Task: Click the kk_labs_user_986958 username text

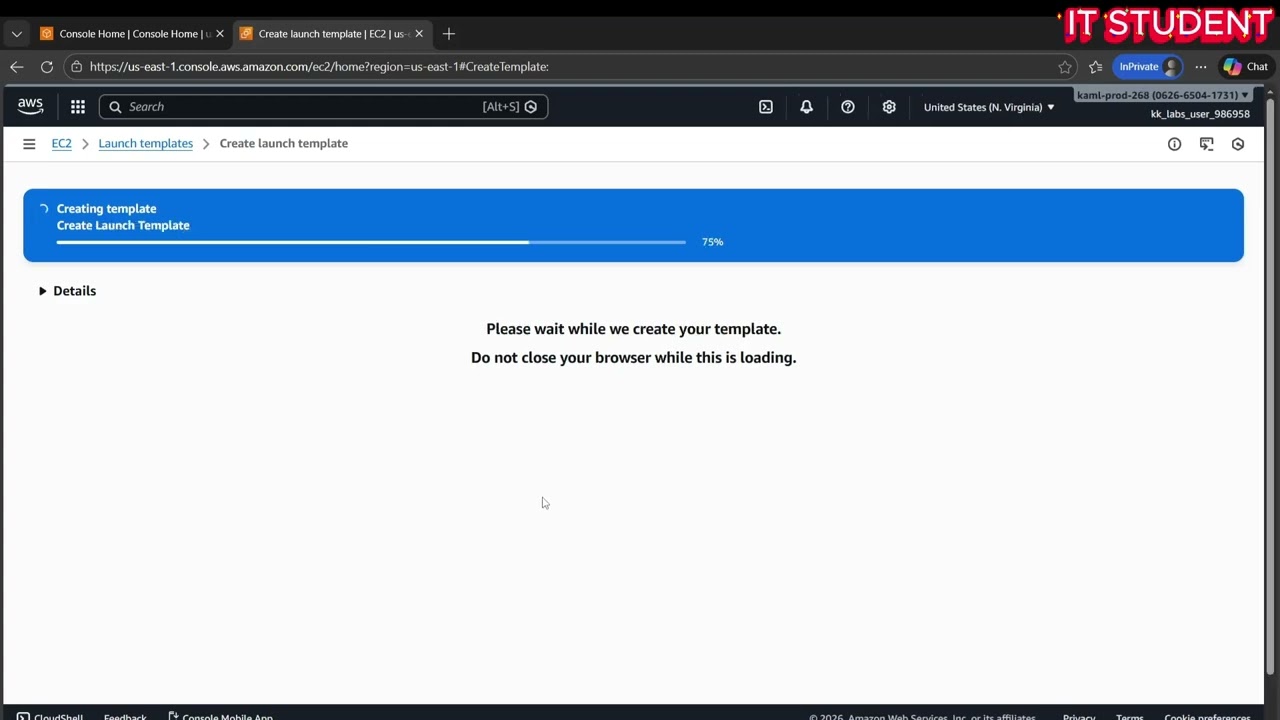Action: (1200, 114)
